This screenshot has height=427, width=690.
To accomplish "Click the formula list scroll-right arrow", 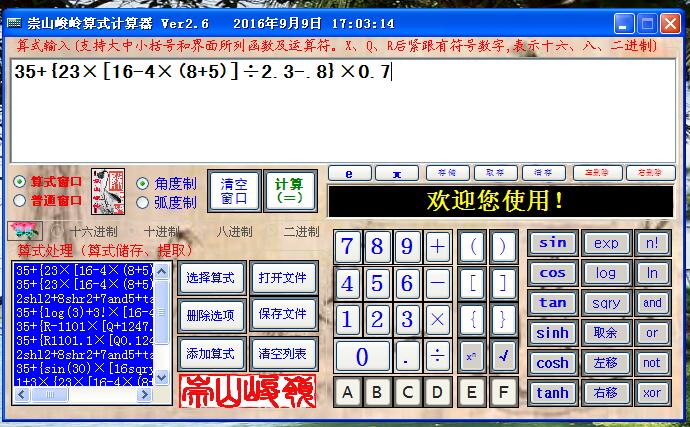I will coord(144,394).
